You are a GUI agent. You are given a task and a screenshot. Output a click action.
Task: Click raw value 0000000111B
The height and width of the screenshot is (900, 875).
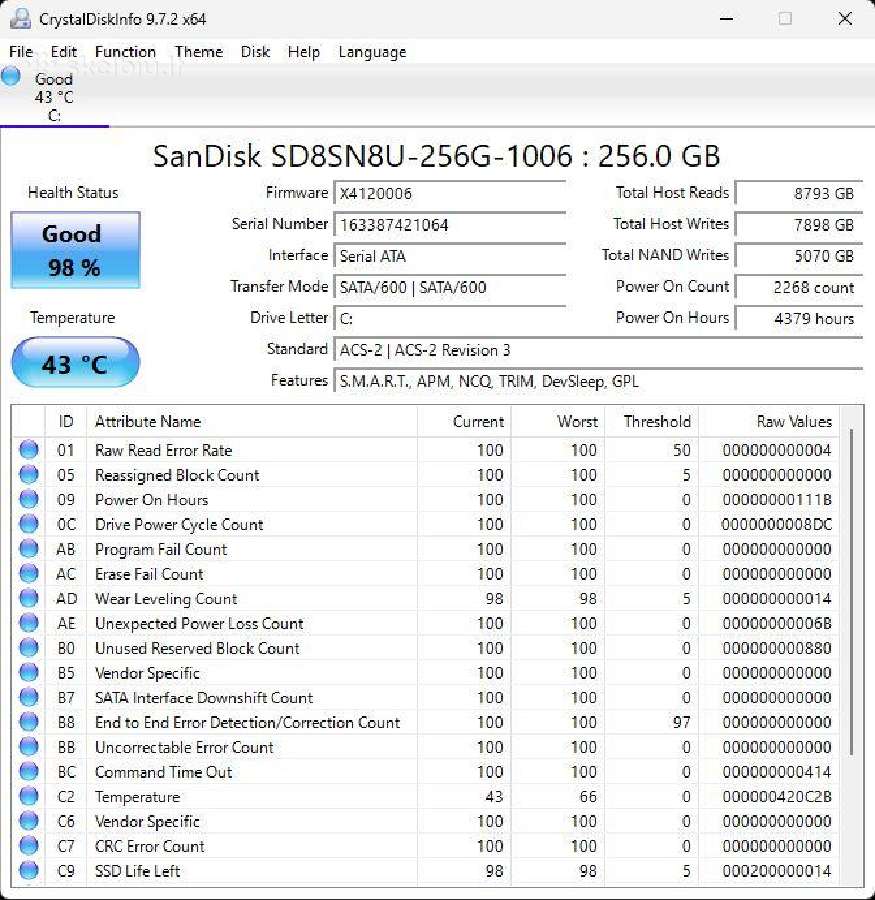point(777,499)
